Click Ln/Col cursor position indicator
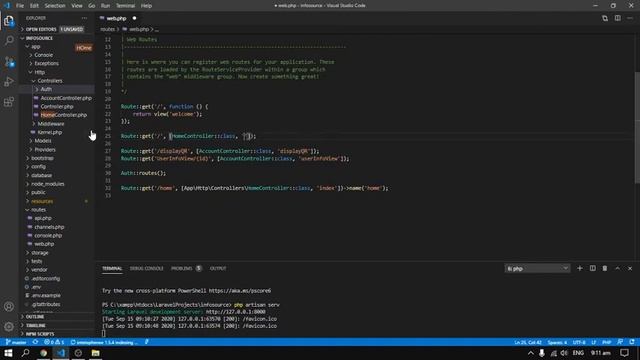 528,342
